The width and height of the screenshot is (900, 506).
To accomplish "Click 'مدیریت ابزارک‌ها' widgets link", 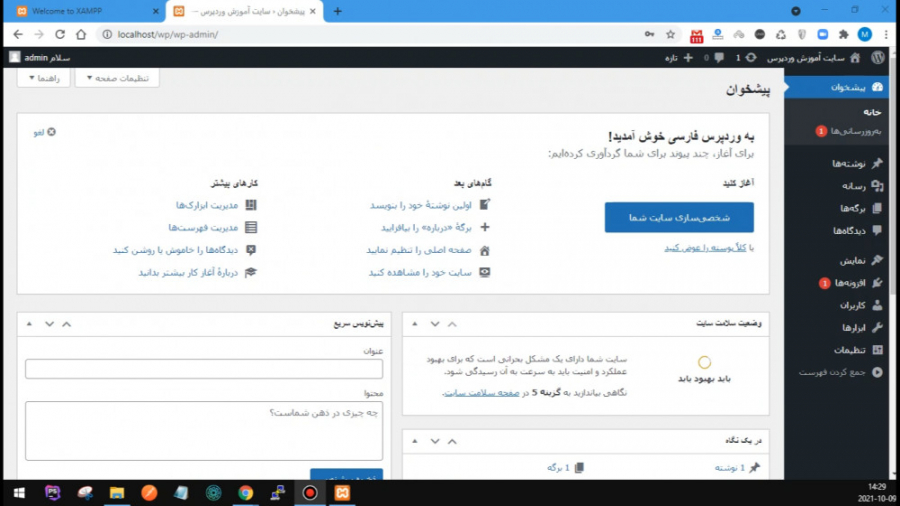I will click(207, 205).
